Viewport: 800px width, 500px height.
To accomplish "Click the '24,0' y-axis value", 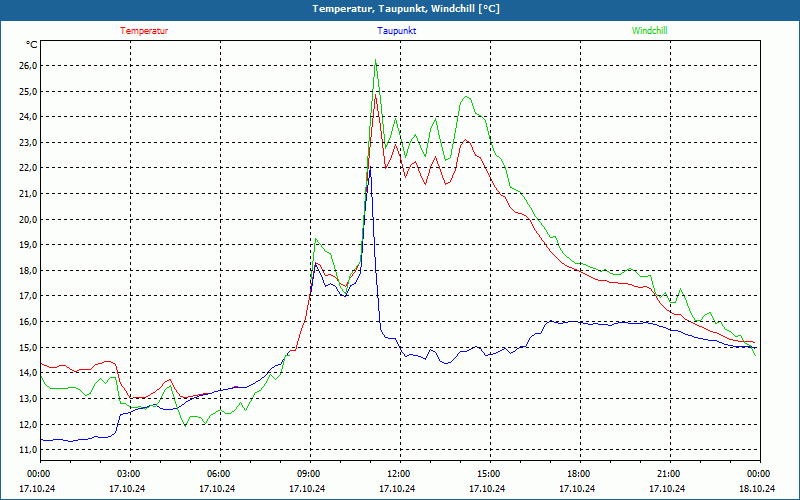I will pyautogui.click(x=28, y=116).
